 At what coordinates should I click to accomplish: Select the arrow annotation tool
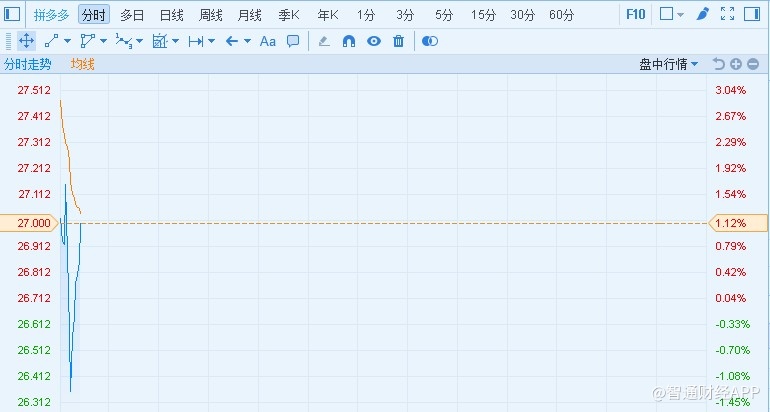232,41
